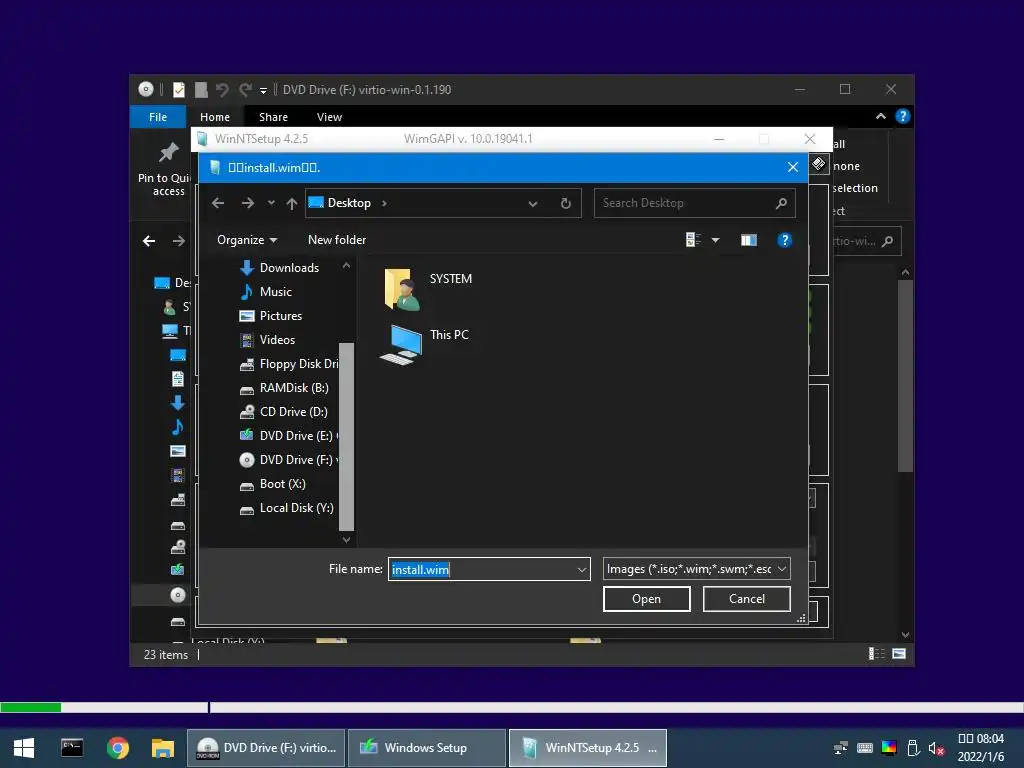
Task: Open the View tab in Explorer ribbon
Action: (329, 117)
